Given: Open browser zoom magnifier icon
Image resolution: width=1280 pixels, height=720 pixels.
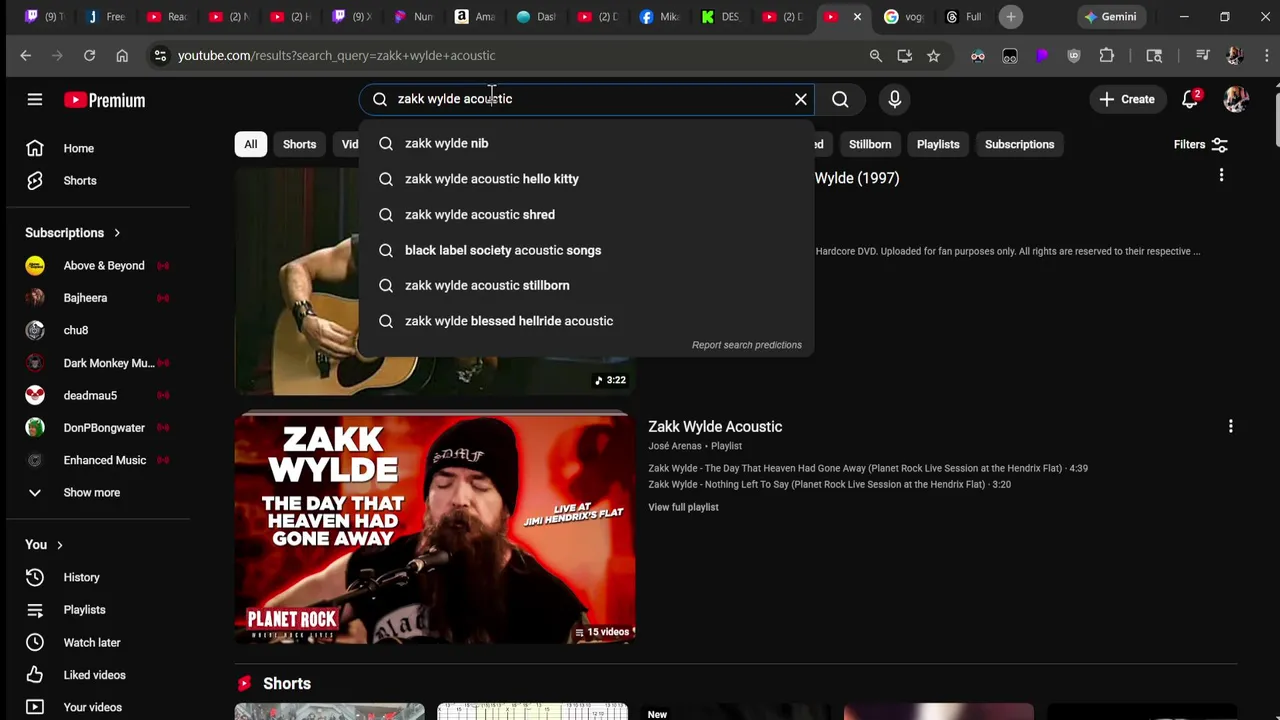Looking at the screenshot, I should tap(876, 56).
